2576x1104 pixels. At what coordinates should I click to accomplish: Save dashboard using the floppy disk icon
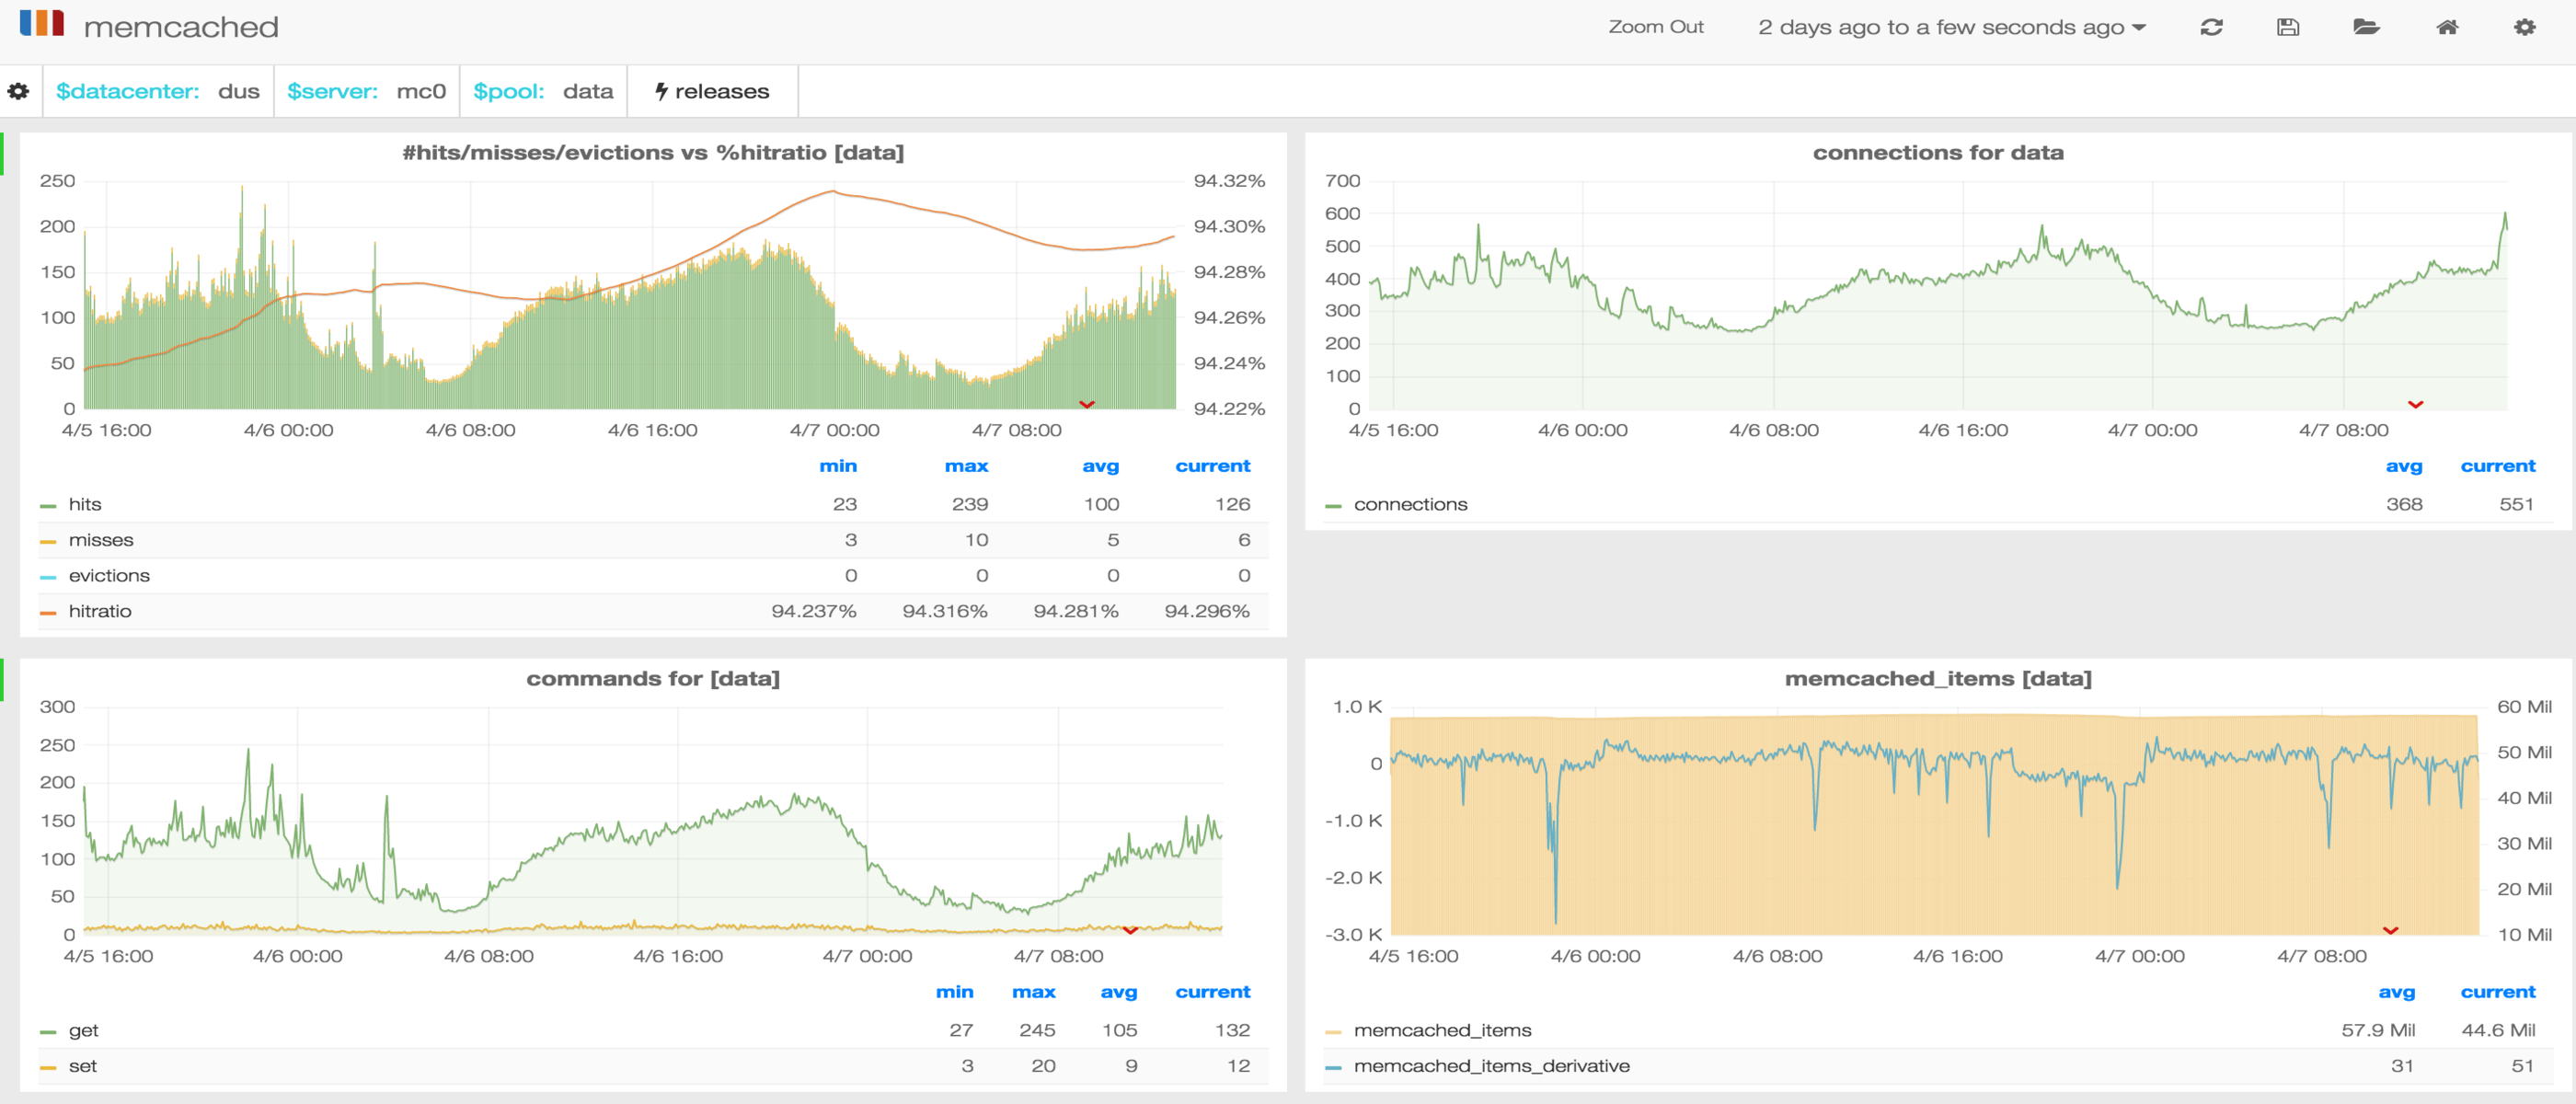(2288, 27)
